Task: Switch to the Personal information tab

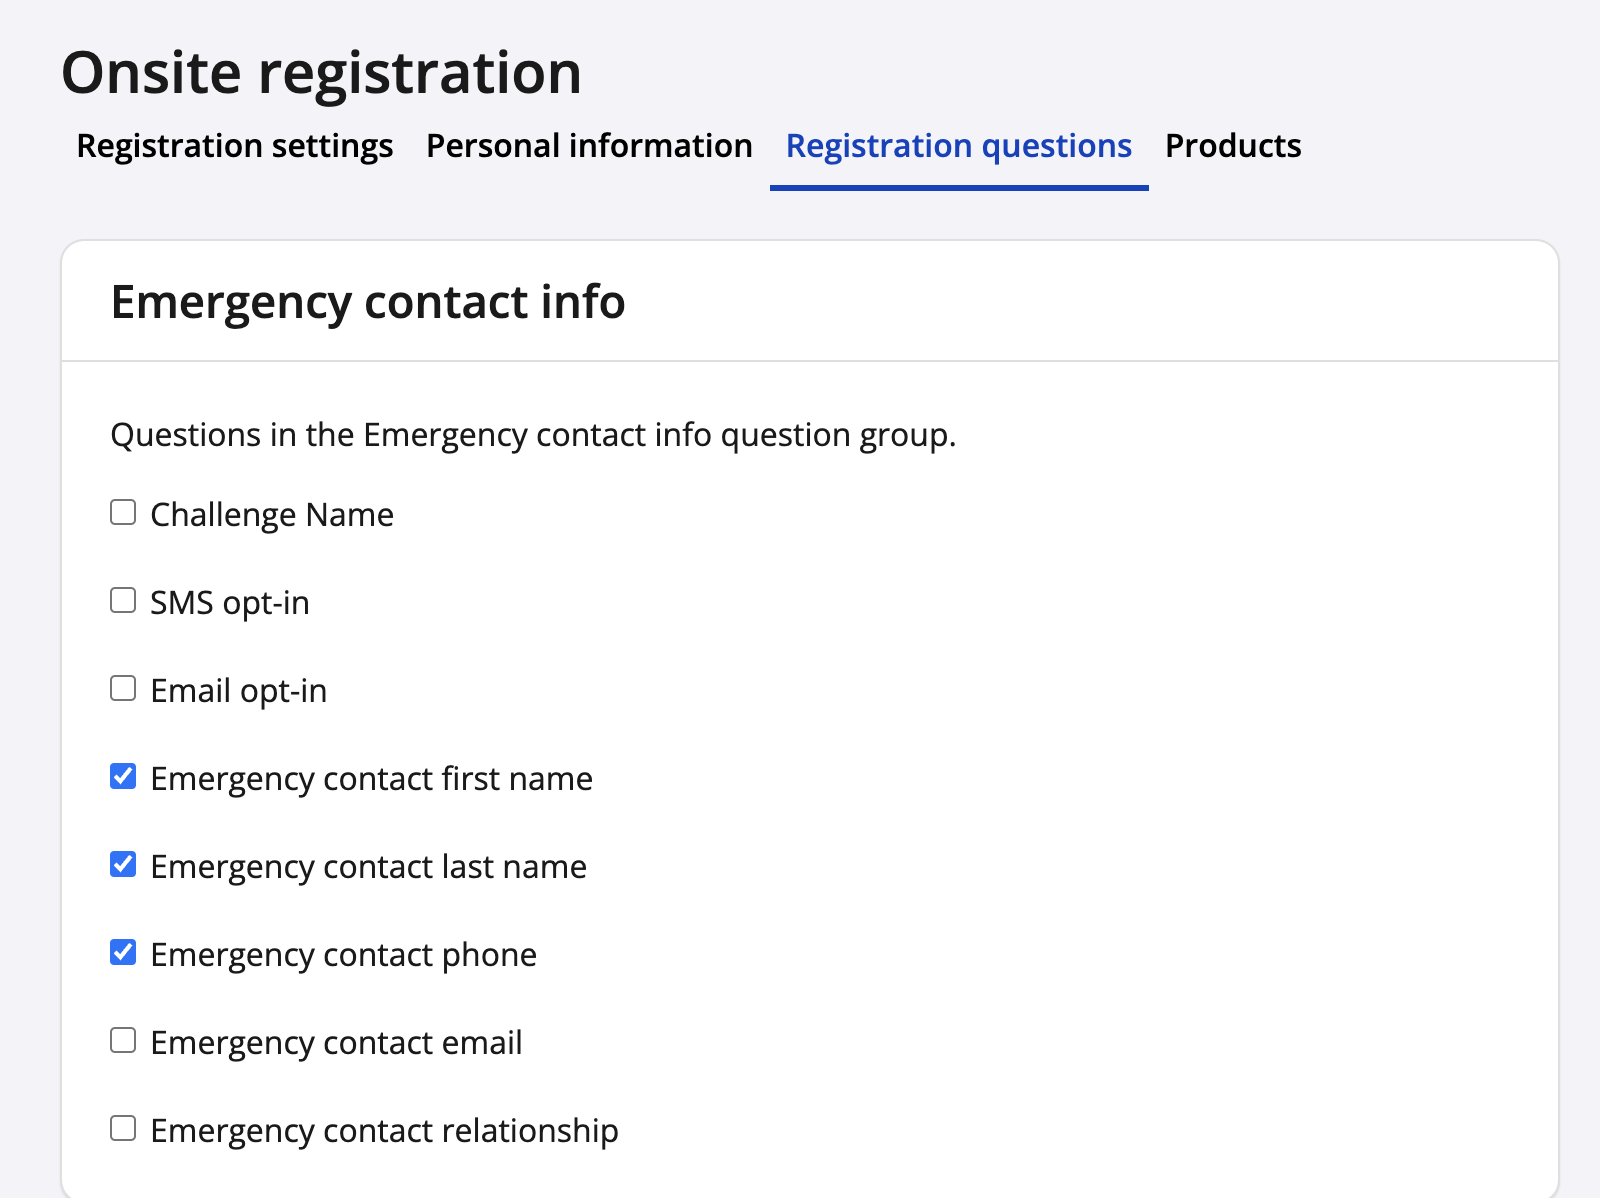Action: 589,146
